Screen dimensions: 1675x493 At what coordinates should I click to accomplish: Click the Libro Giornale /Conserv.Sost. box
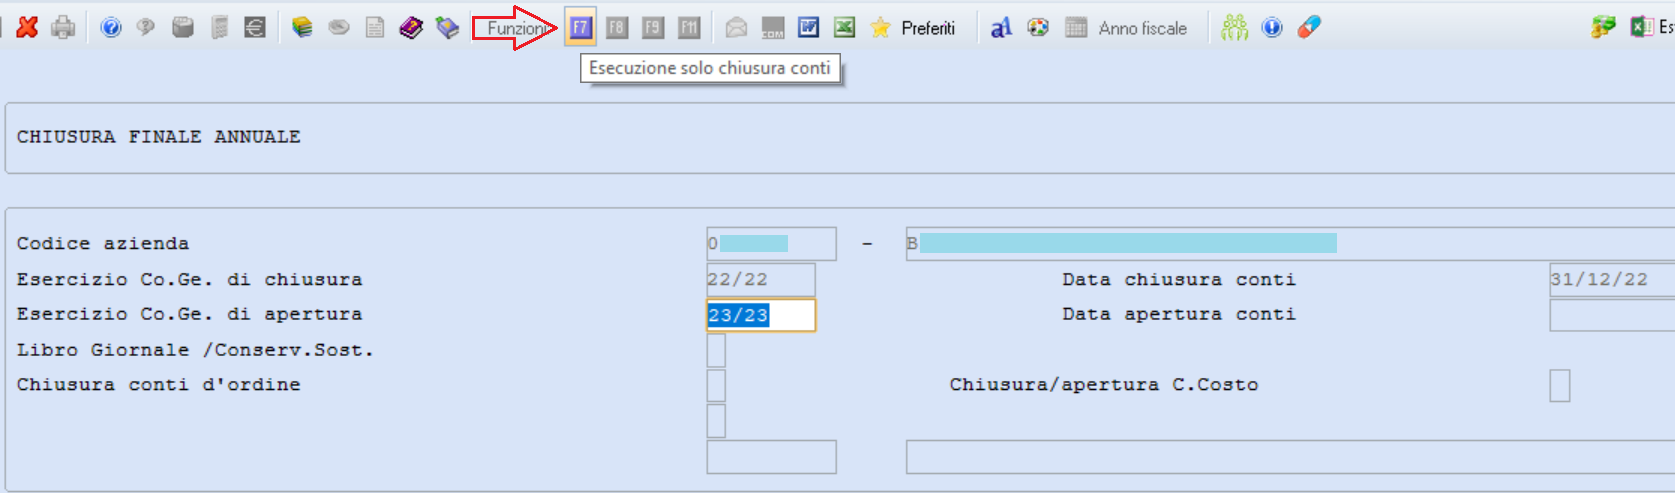click(x=716, y=350)
